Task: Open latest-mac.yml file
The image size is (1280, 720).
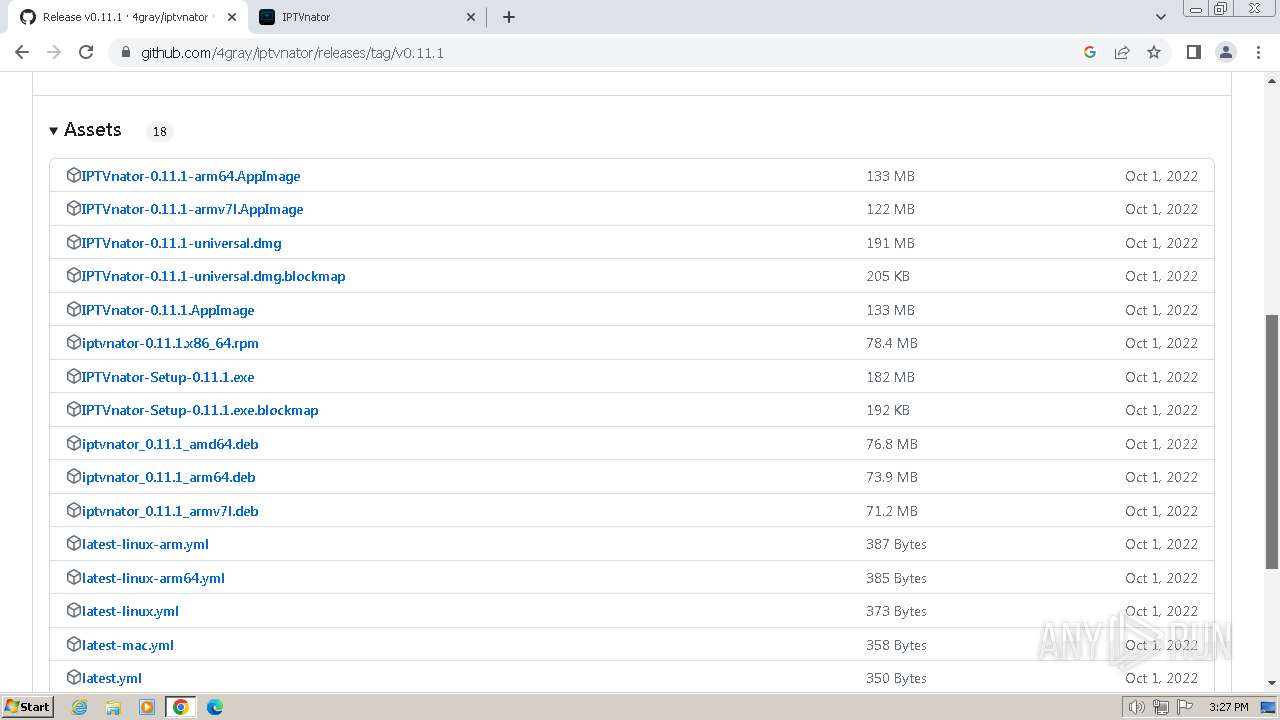Action: [128, 645]
